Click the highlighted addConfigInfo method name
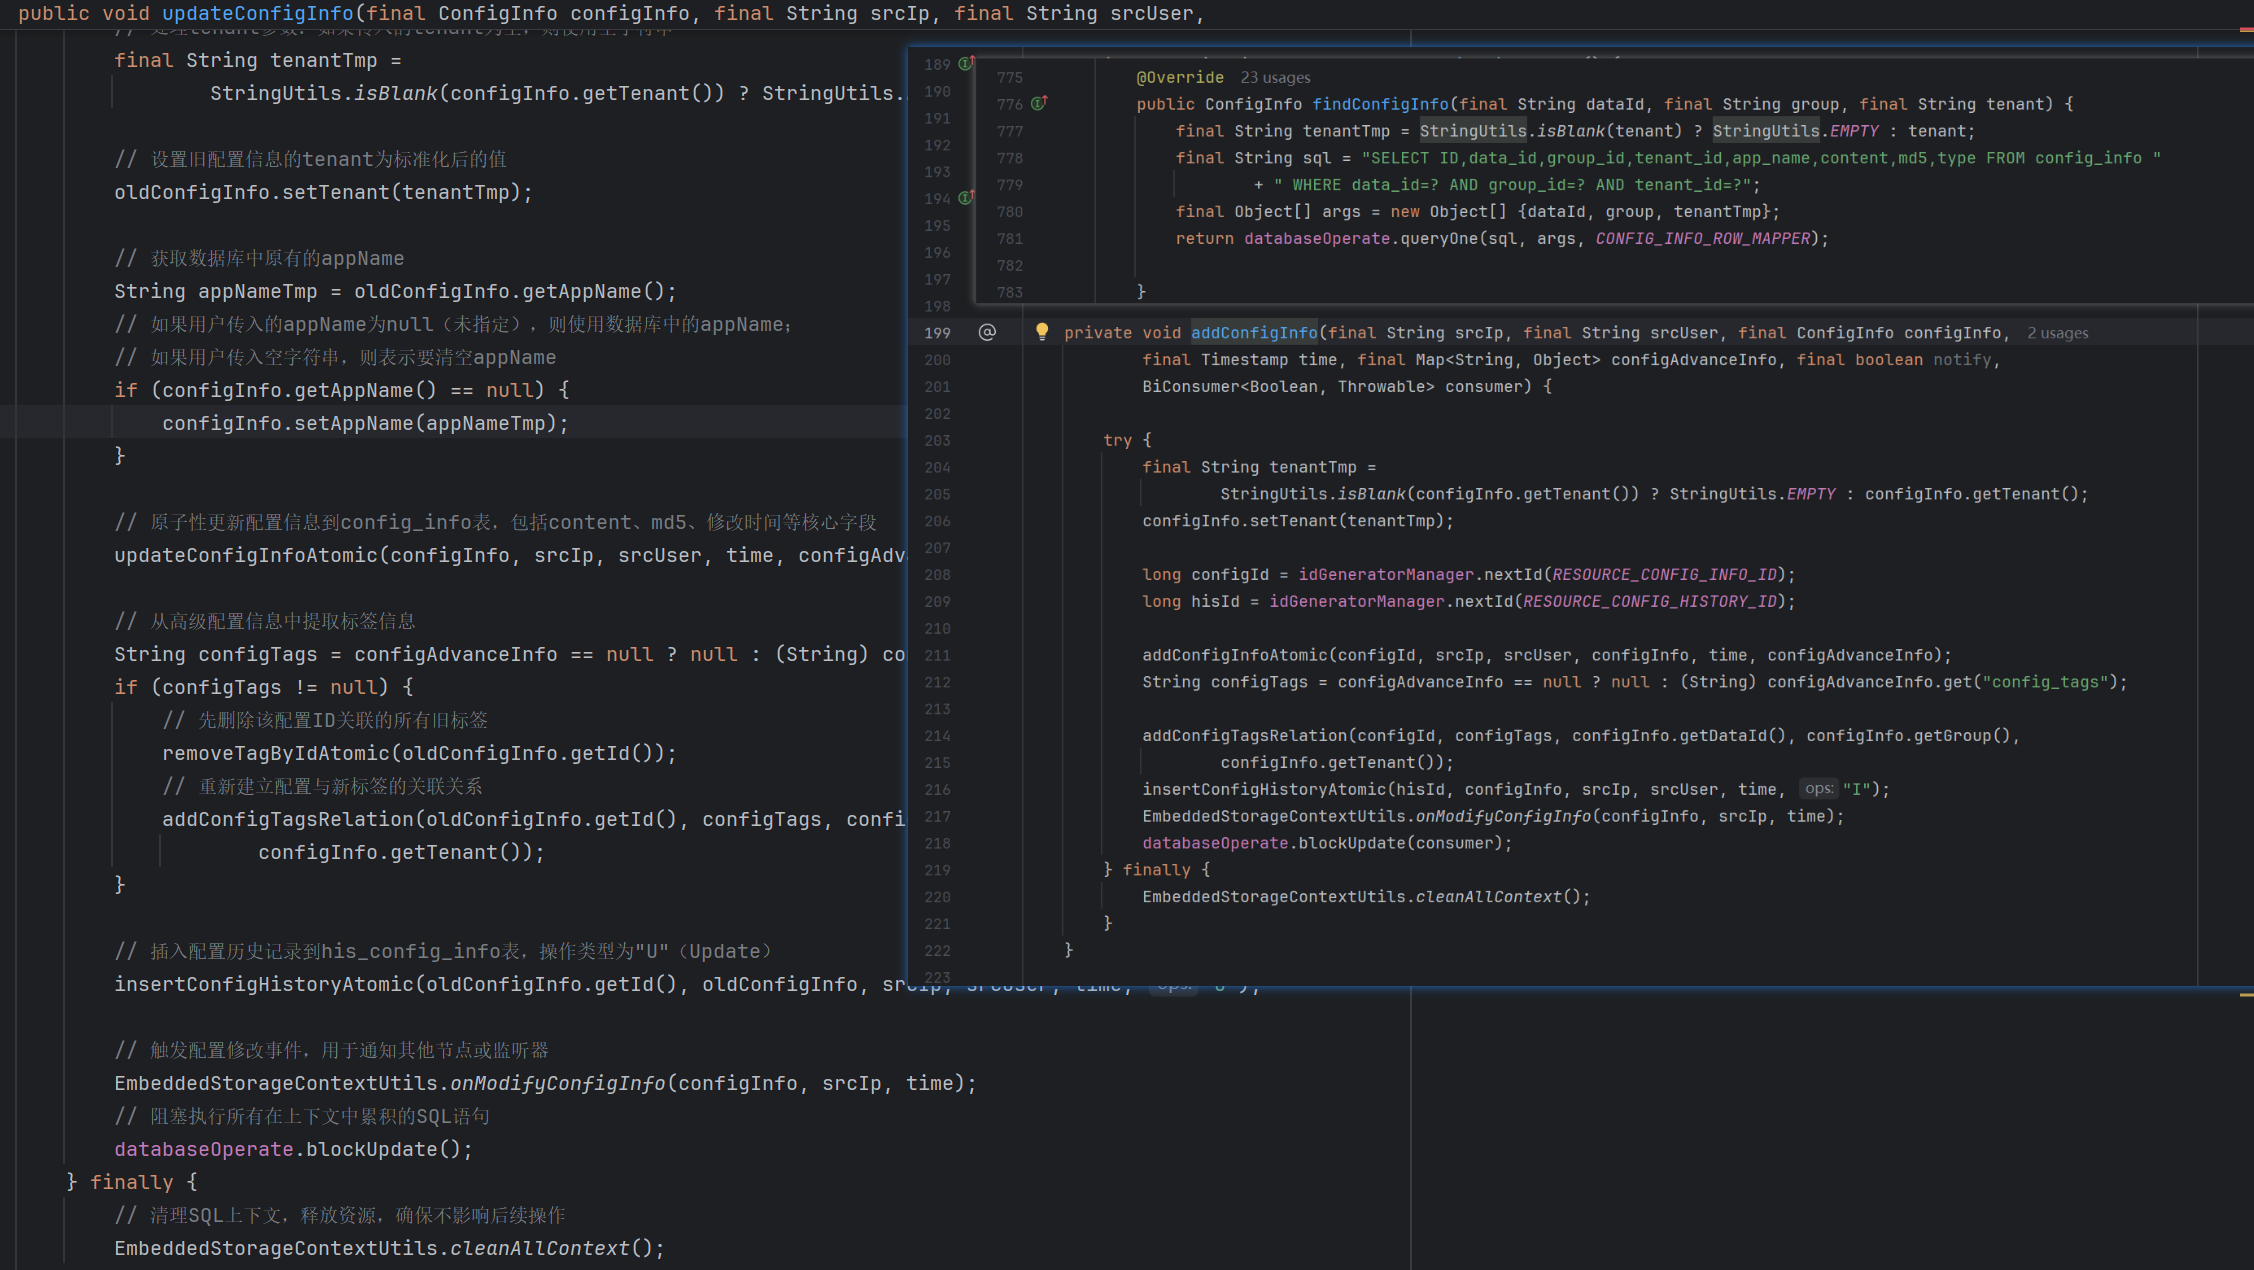This screenshot has height=1270, width=2254. coord(1253,333)
